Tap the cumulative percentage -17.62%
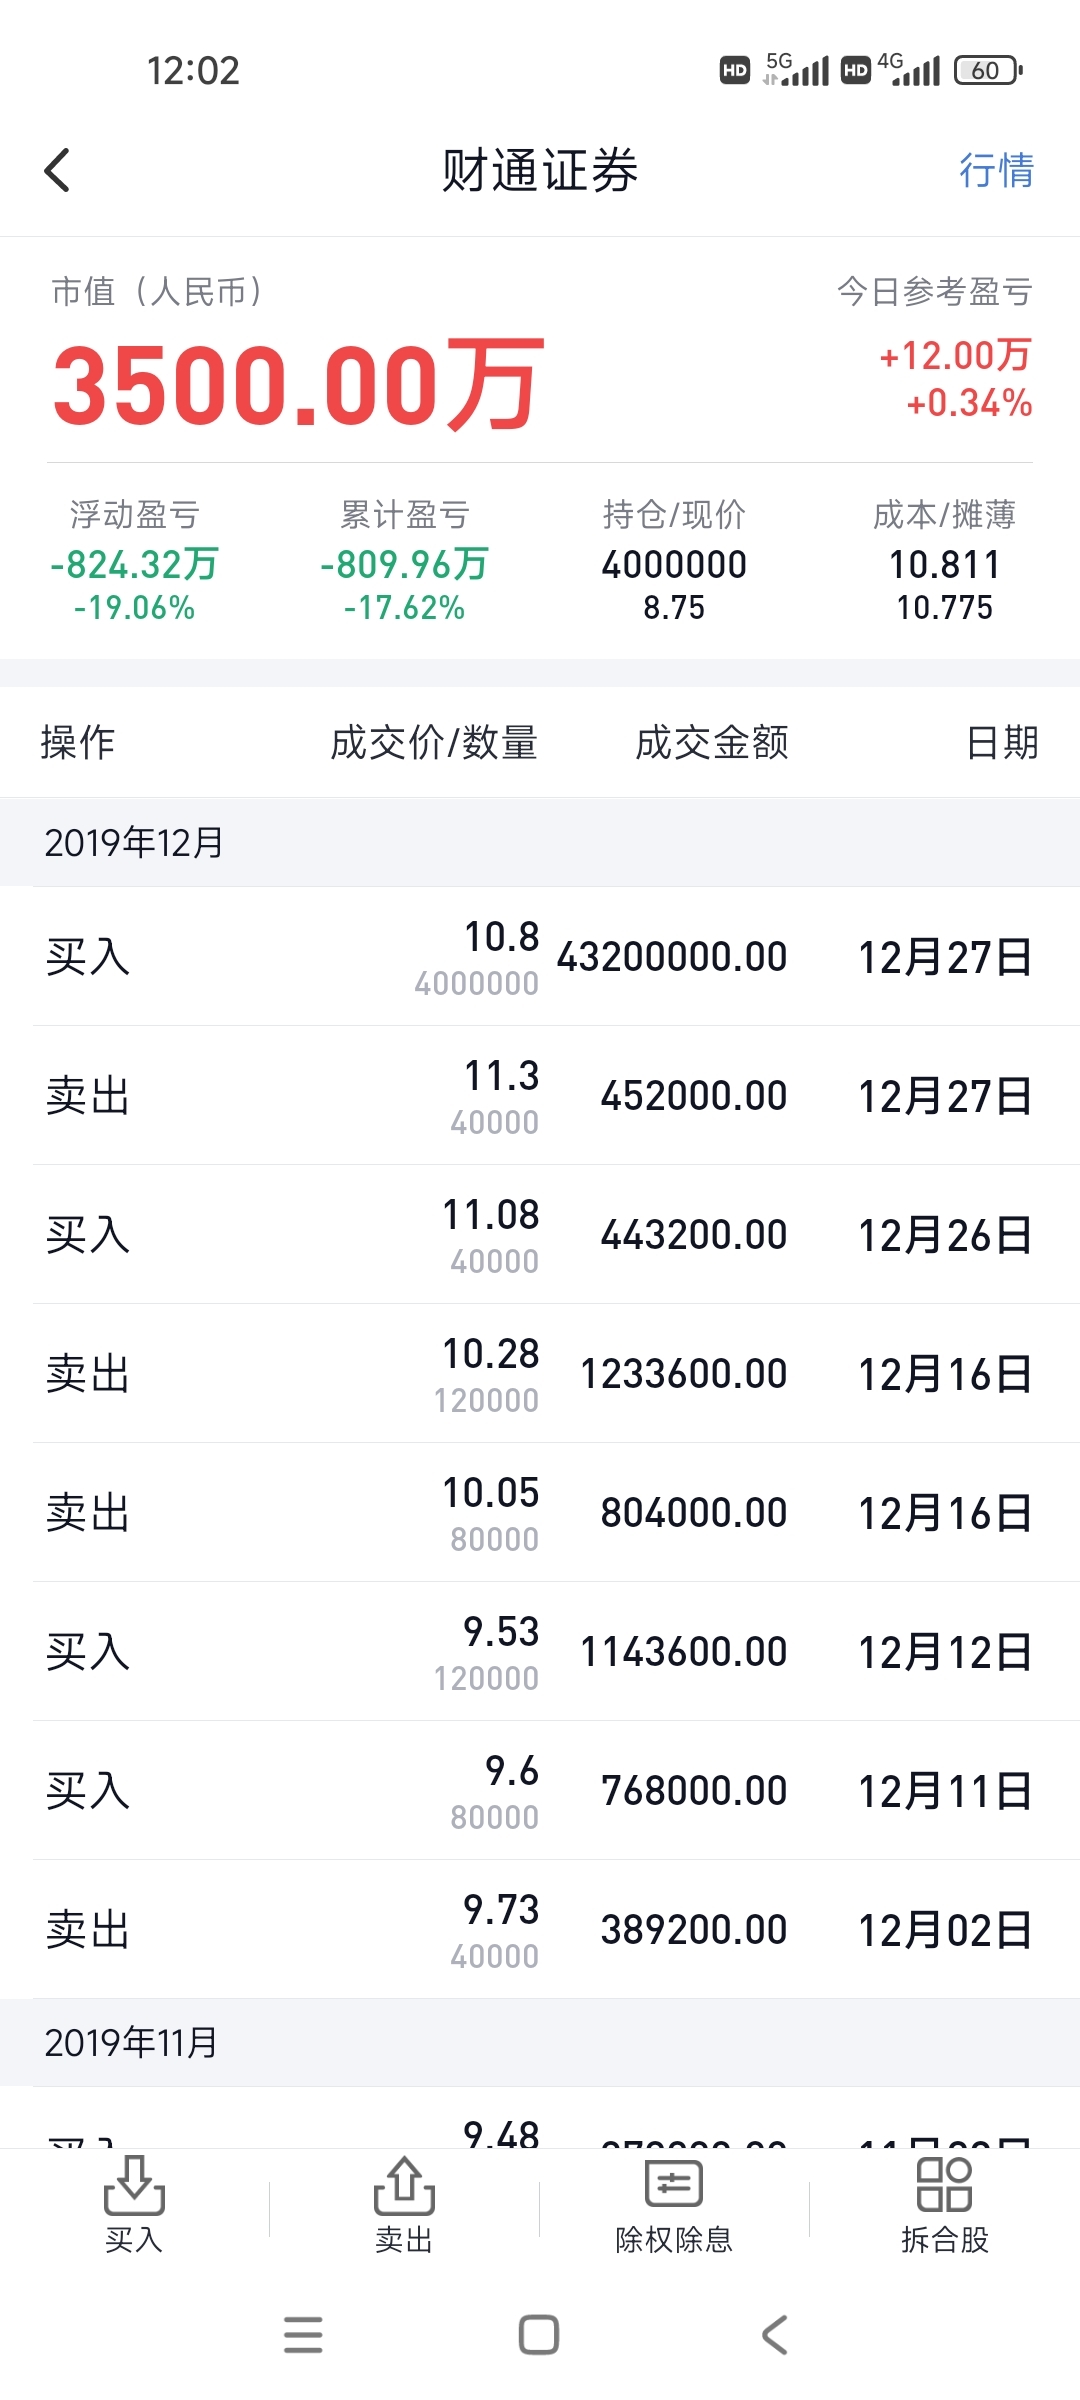The height and width of the screenshot is (2400, 1080). pos(404,607)
